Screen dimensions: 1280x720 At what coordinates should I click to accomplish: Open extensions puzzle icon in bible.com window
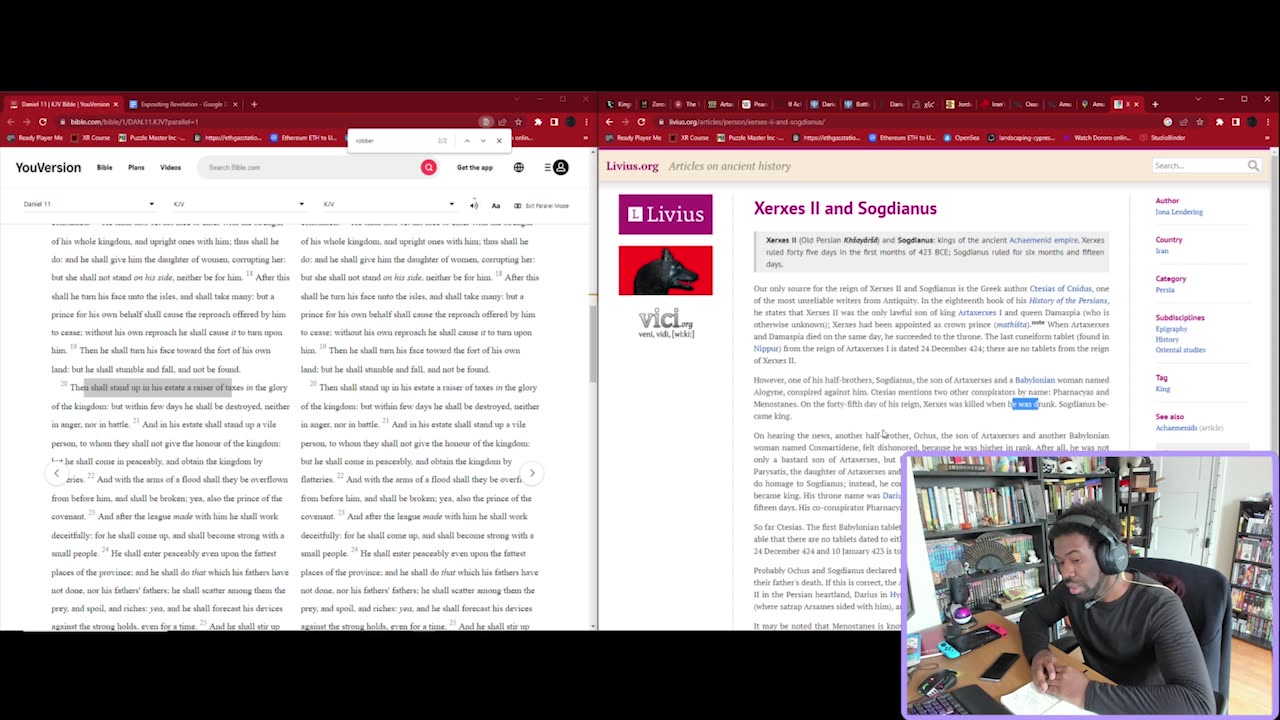tap(537, 122)
